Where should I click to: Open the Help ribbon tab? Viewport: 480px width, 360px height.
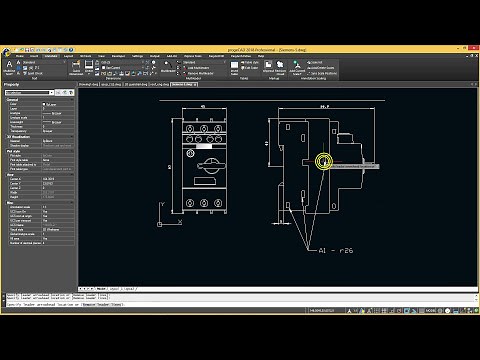(261, 56)
